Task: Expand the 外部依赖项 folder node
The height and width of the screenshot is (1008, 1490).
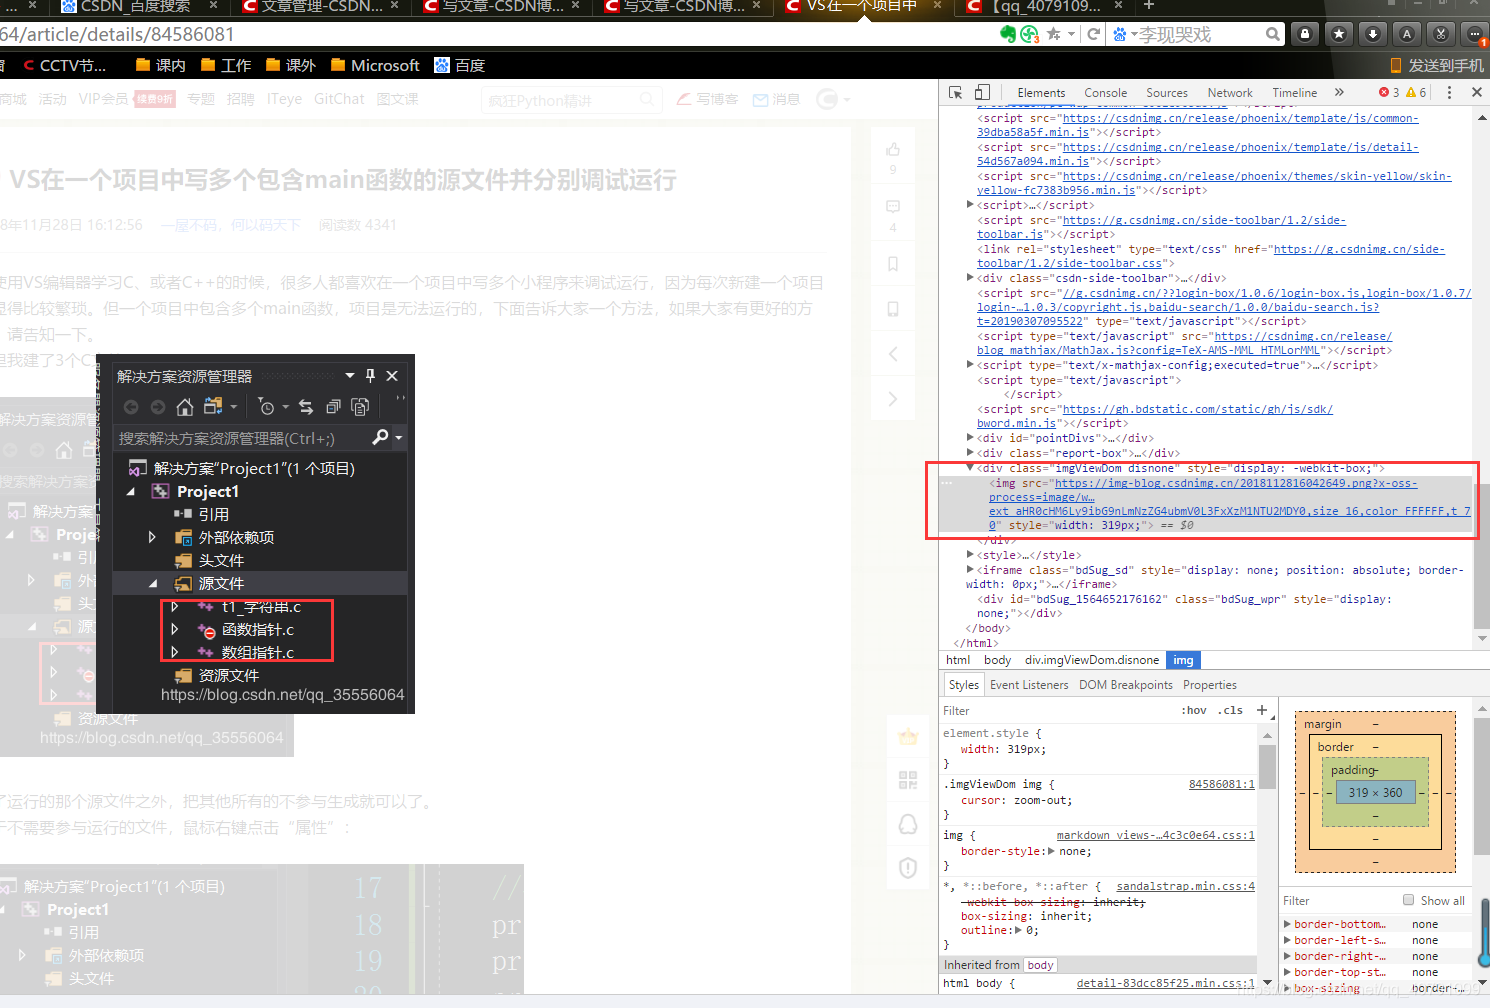Action: pyautogui.click(x=152, y=537)
